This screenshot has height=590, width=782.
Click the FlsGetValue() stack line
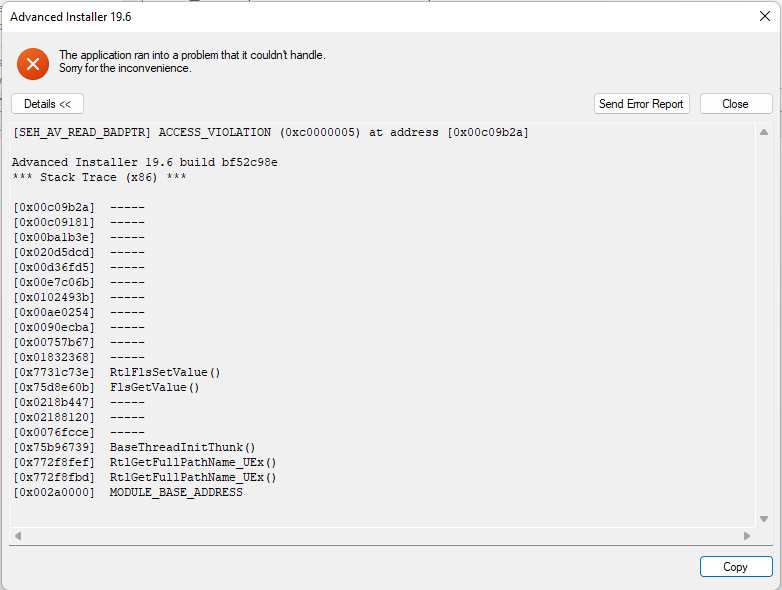coord(106,388)
